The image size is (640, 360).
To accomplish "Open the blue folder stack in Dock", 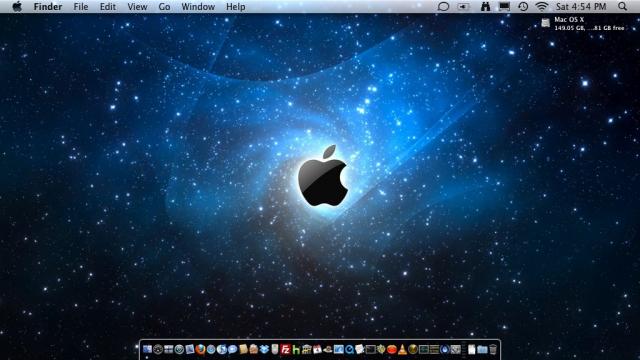I will click(482, 349).
